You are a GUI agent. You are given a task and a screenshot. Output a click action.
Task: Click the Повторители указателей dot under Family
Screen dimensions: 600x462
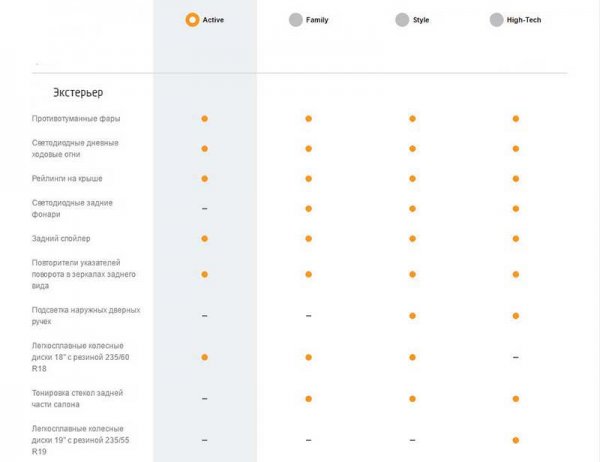308,274
